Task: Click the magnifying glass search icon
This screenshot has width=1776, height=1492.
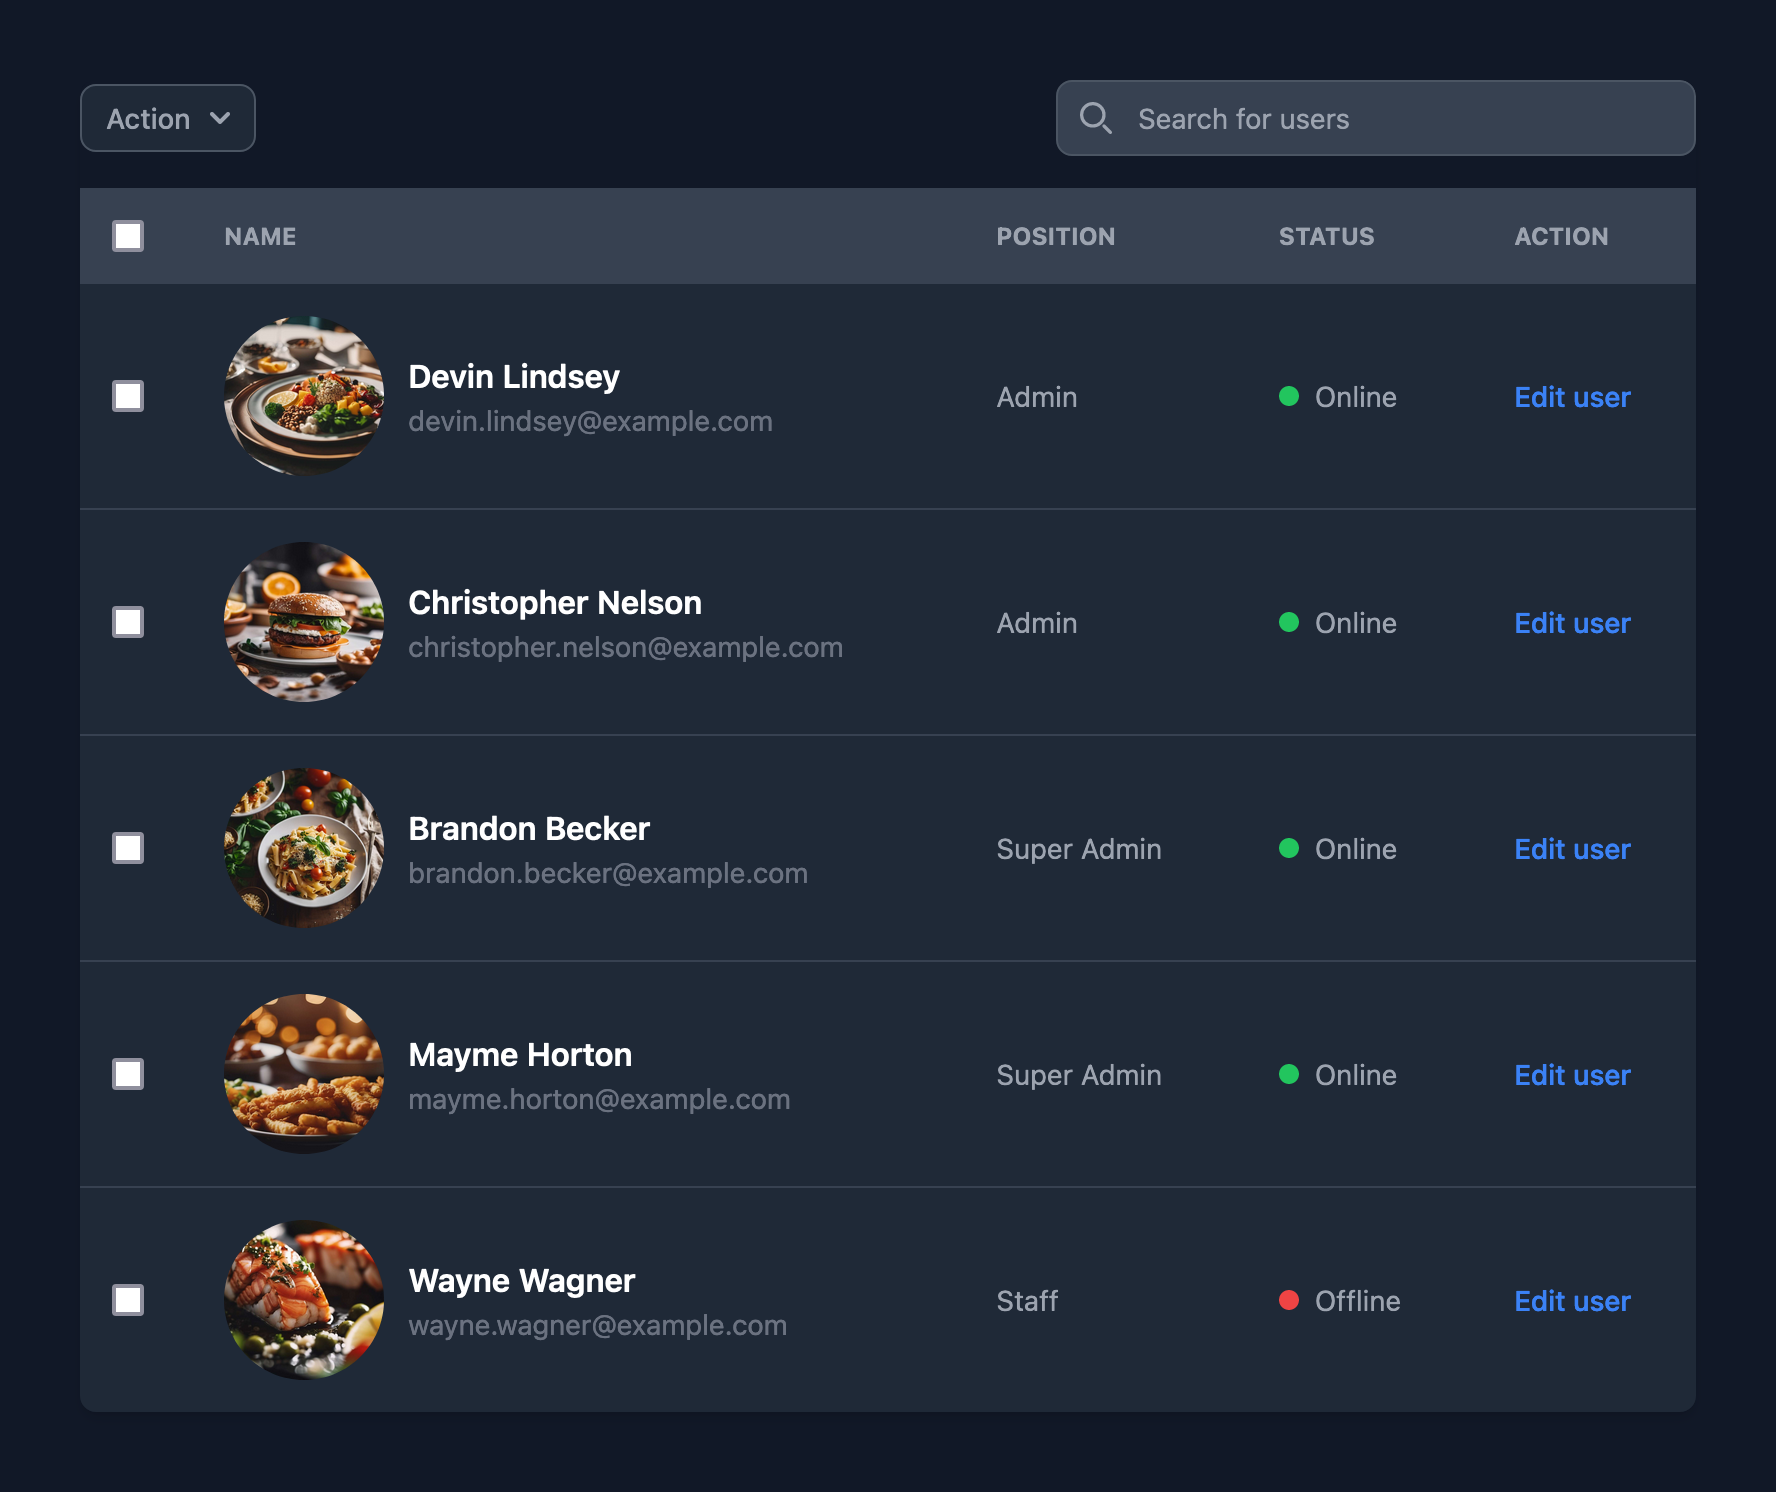Action: (x=1096, y=118)
